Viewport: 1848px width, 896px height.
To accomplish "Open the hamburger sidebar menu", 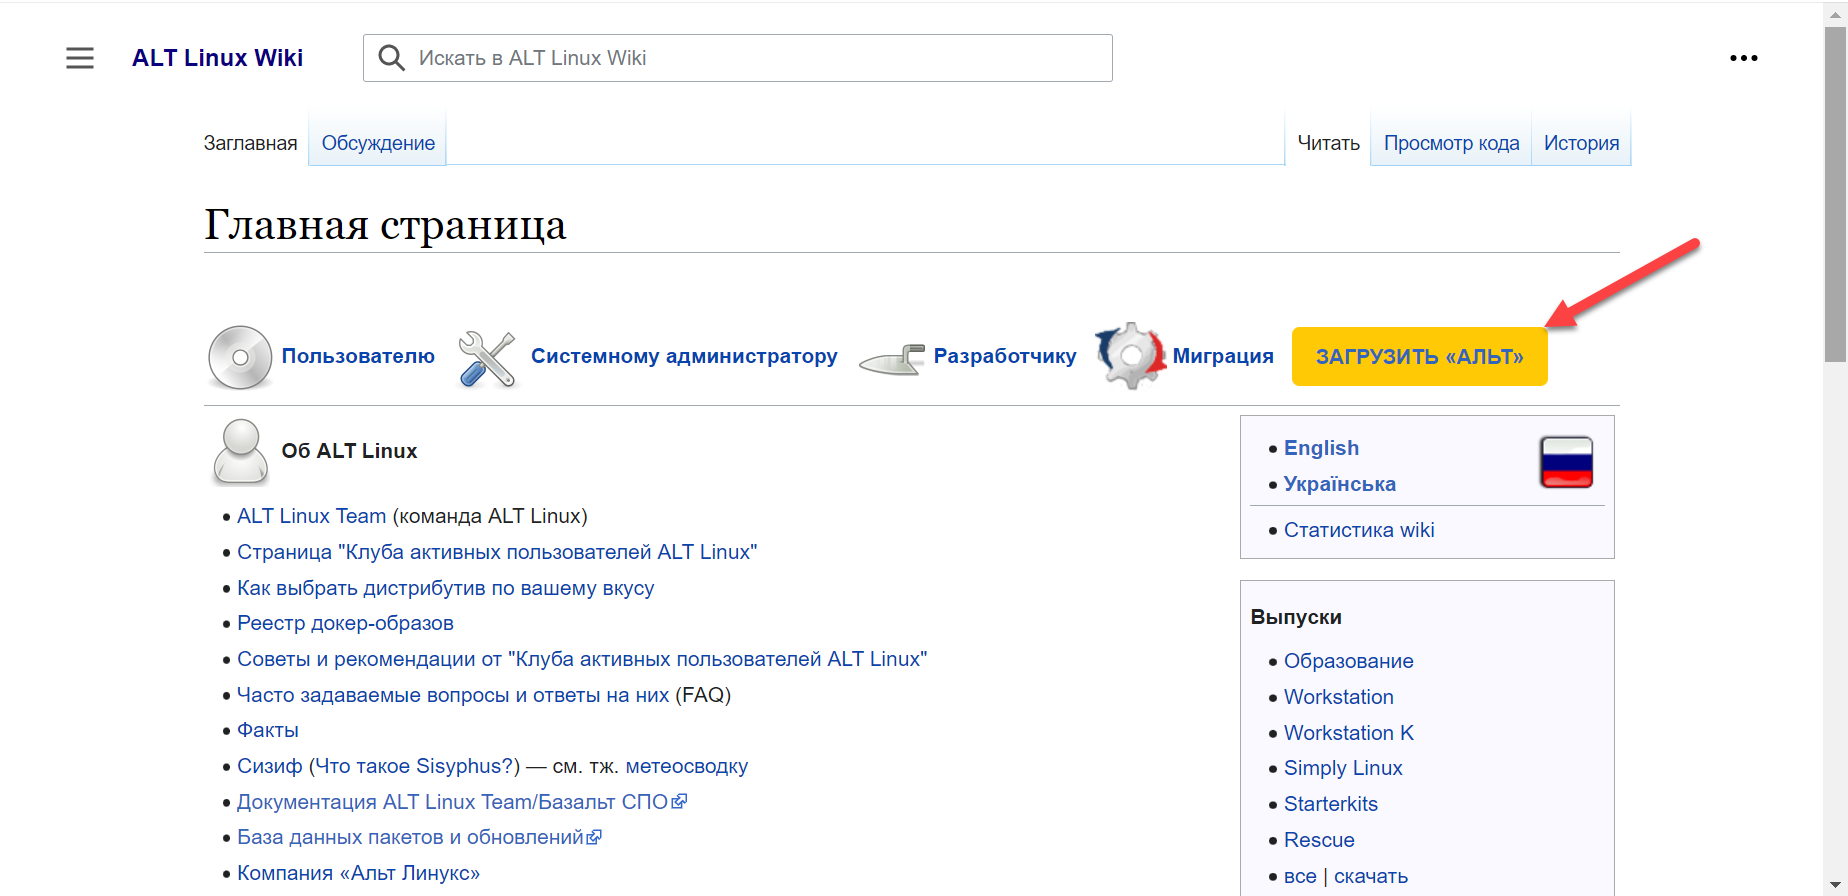I will pyautogui.click(x=80, y=58).
